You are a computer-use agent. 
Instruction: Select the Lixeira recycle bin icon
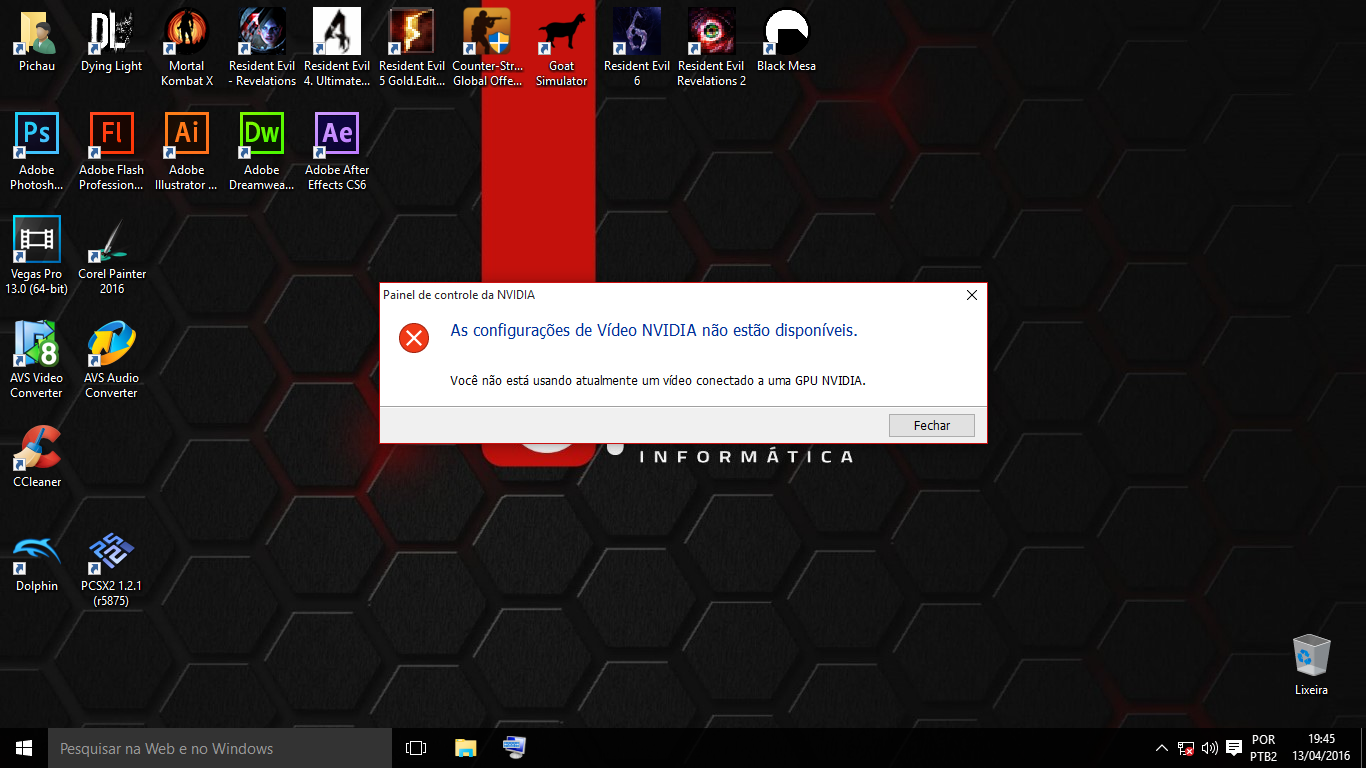pyautogui.click(x=1311, y=665)
